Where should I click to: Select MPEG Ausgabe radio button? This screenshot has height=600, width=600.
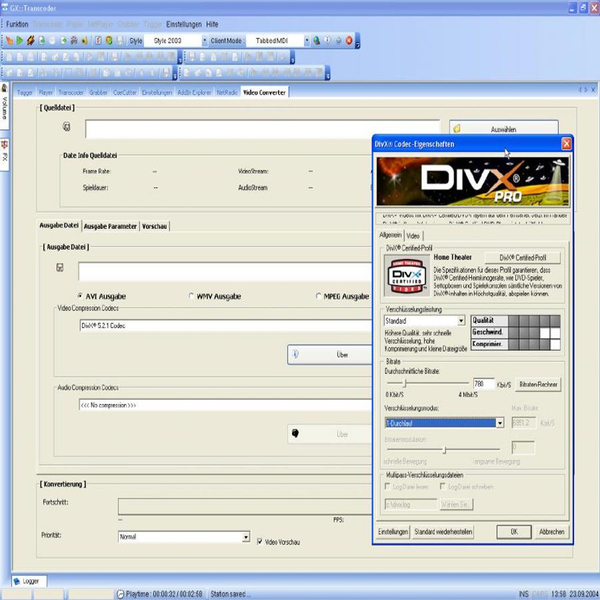pyautogui.click(x=318, y=296)
